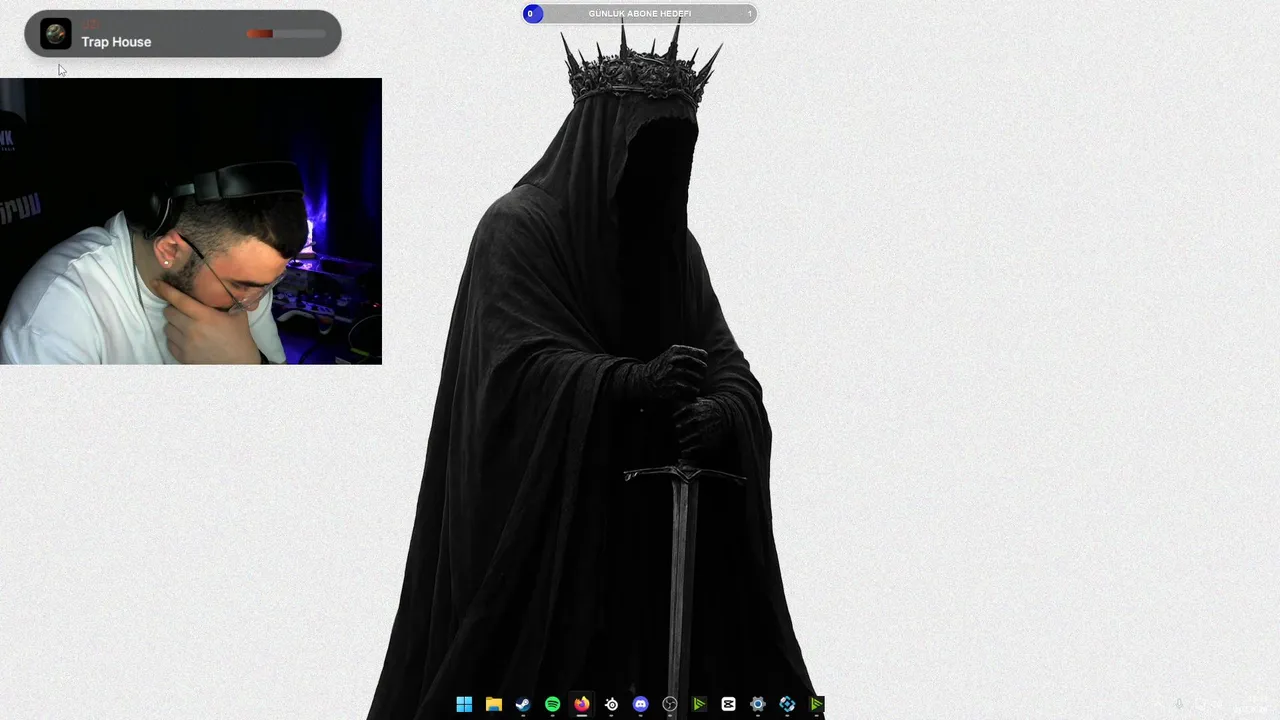This screenshot has width=1280, height=720.
Task: Click the album art in the Trap House widget
Action: pyautogui.click(x=55, y=34)
